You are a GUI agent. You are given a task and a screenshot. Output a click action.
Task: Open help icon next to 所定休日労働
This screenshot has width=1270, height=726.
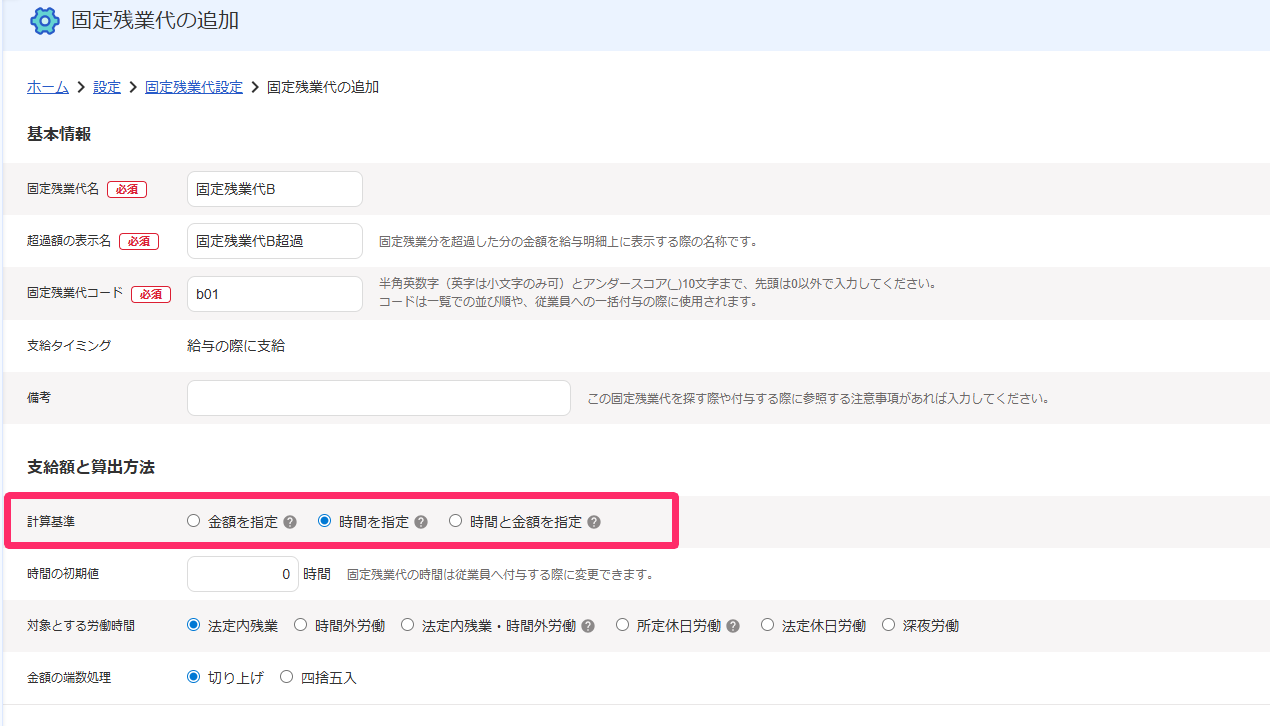(x=733, y=626)
